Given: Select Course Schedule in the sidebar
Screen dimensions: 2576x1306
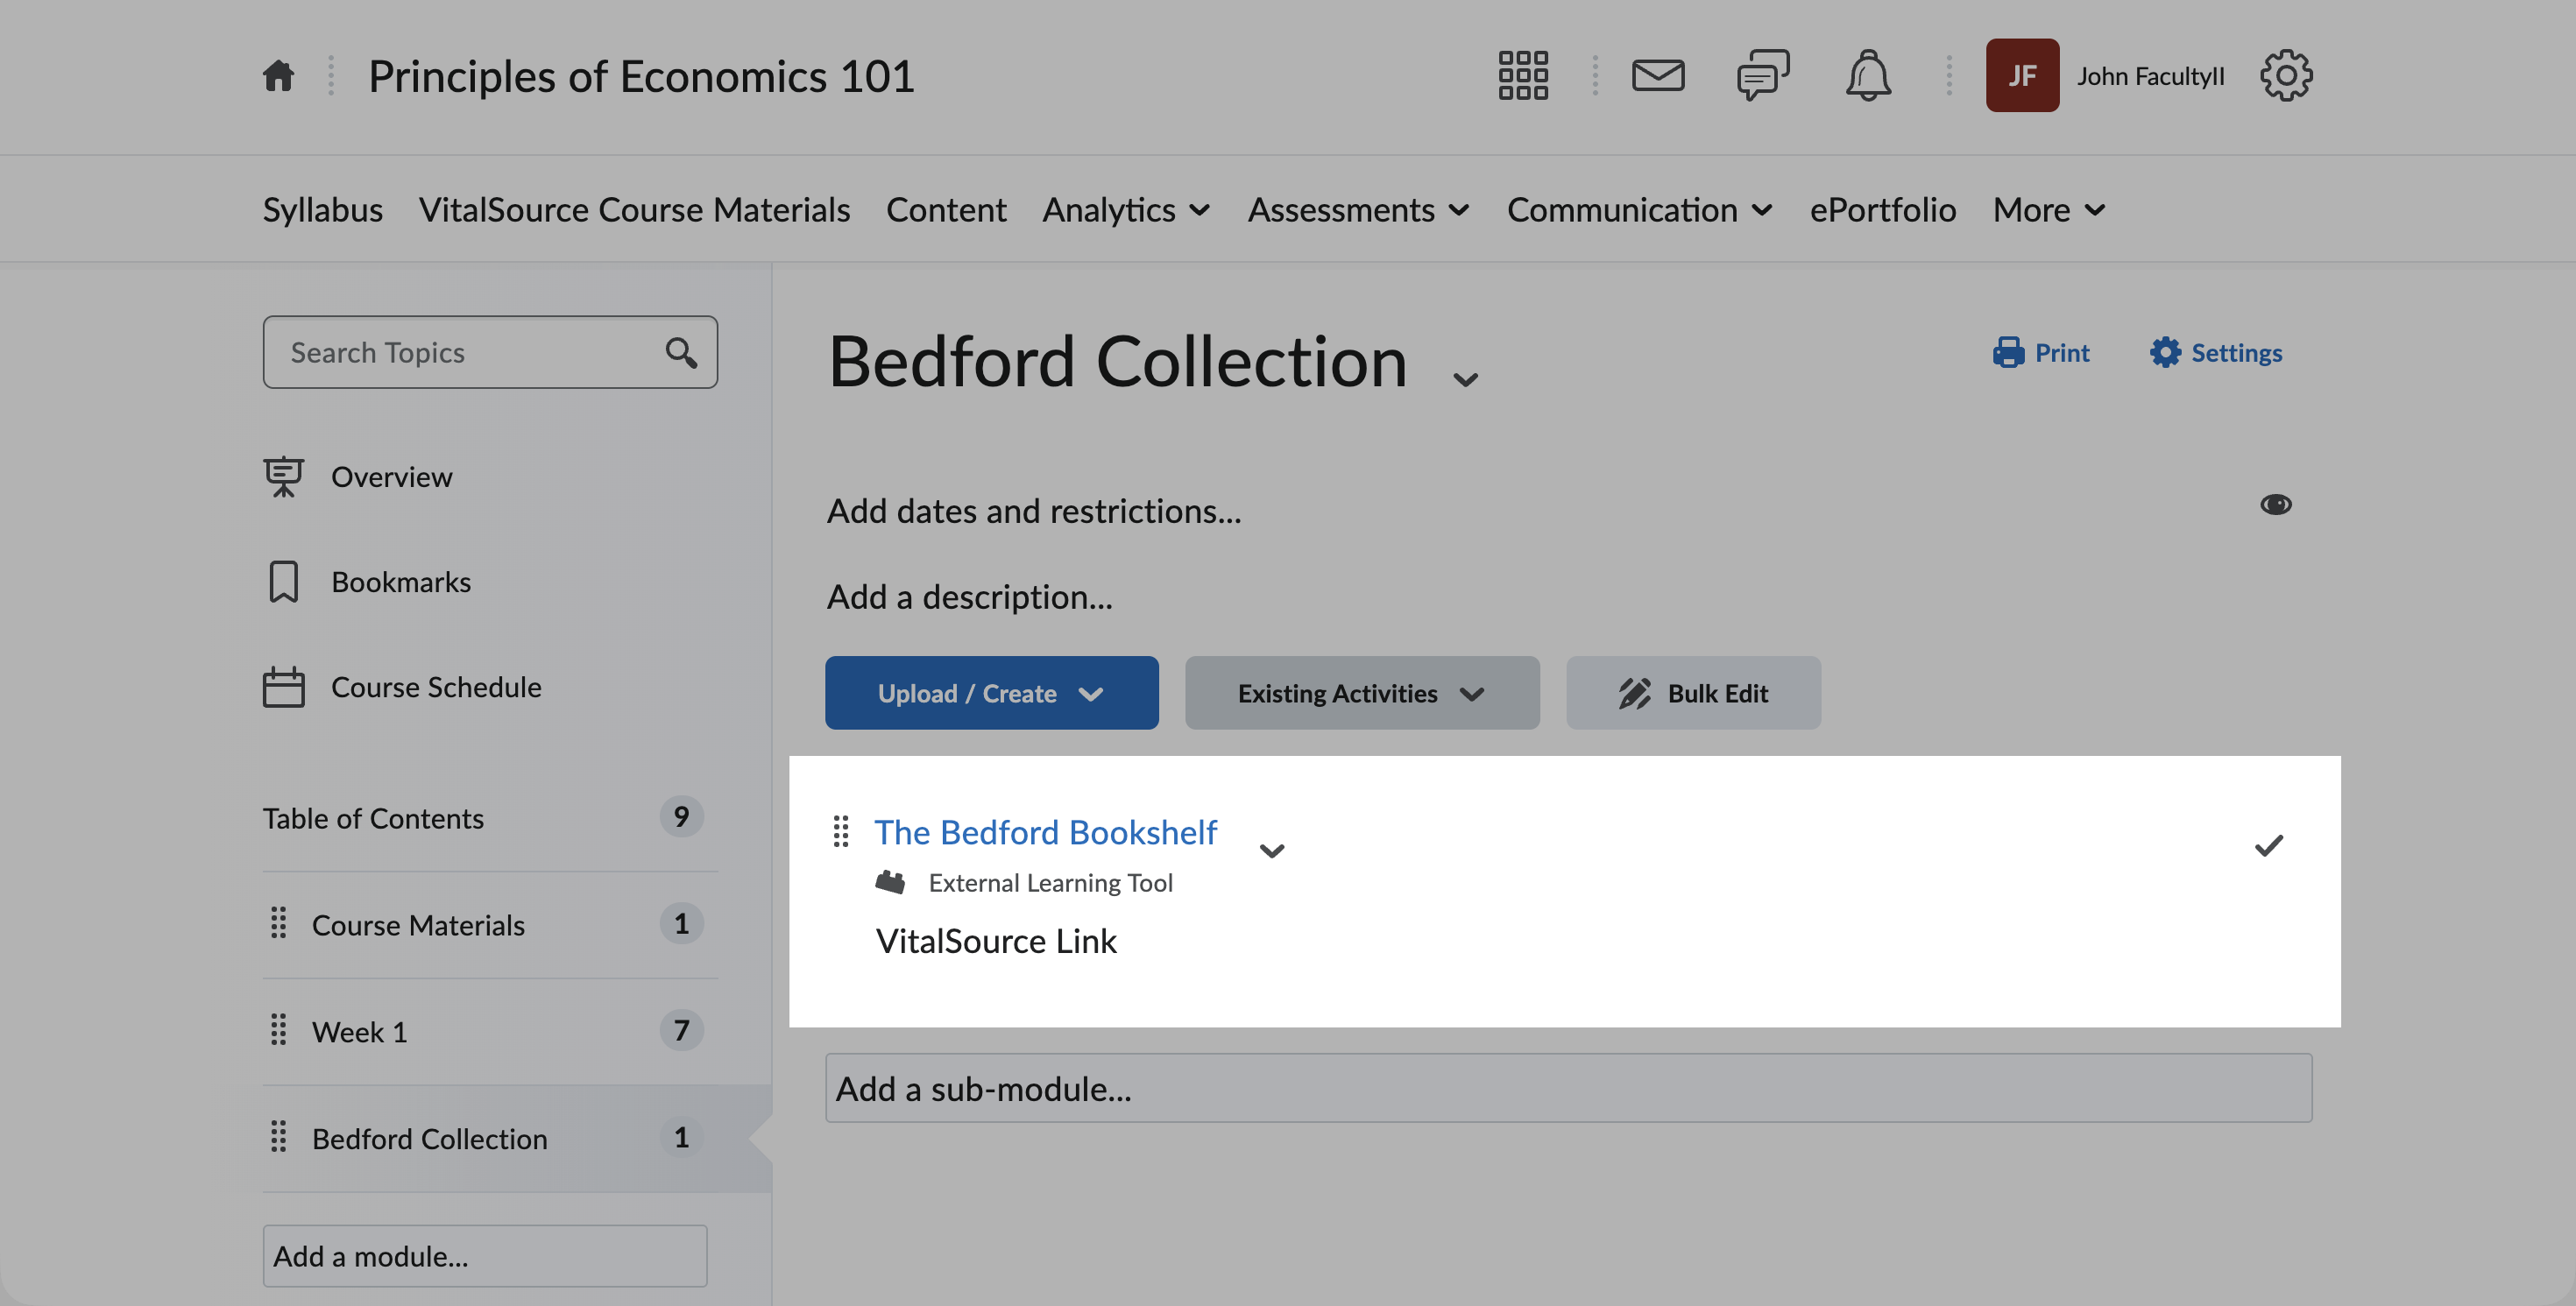Looking at the screenshot, I should pos(437,687).
